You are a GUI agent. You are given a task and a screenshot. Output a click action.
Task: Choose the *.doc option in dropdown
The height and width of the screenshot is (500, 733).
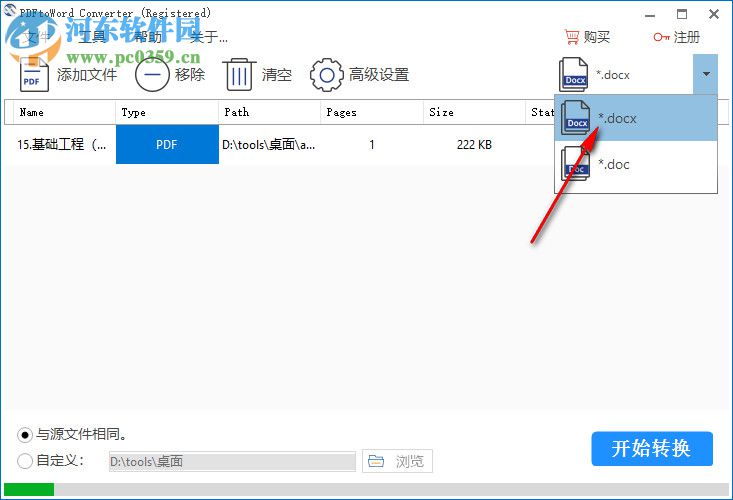click(x=636, y=164)
